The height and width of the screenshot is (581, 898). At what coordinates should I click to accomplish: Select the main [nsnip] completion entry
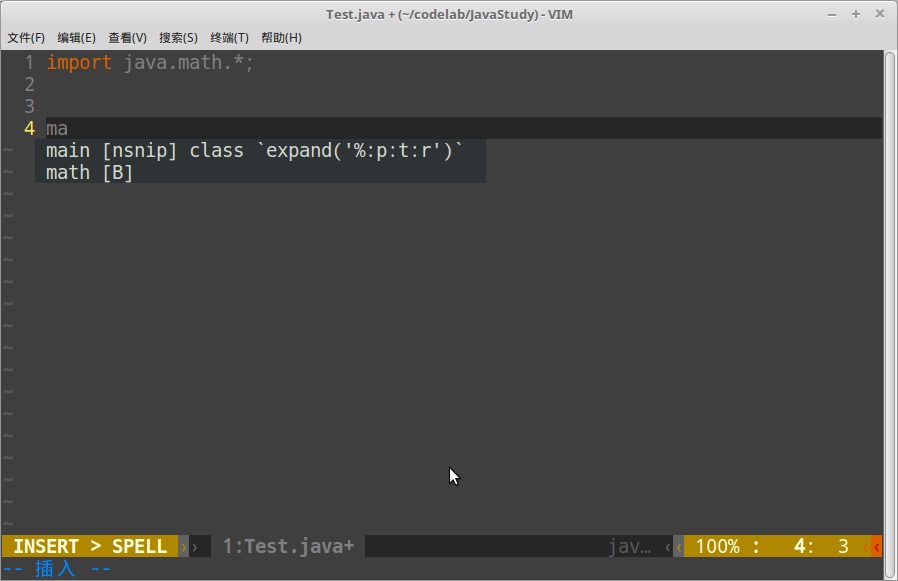(x=260, y=151)
